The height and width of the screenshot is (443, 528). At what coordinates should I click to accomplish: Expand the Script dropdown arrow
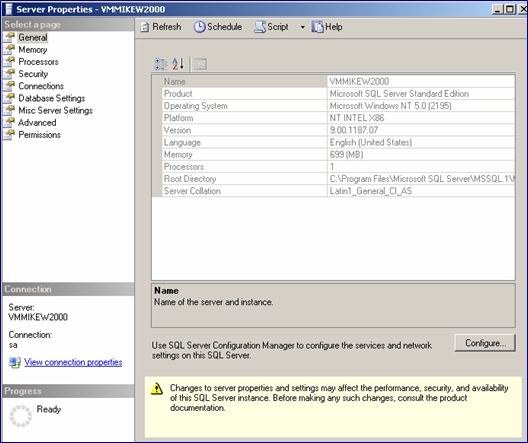coord(302,27)
